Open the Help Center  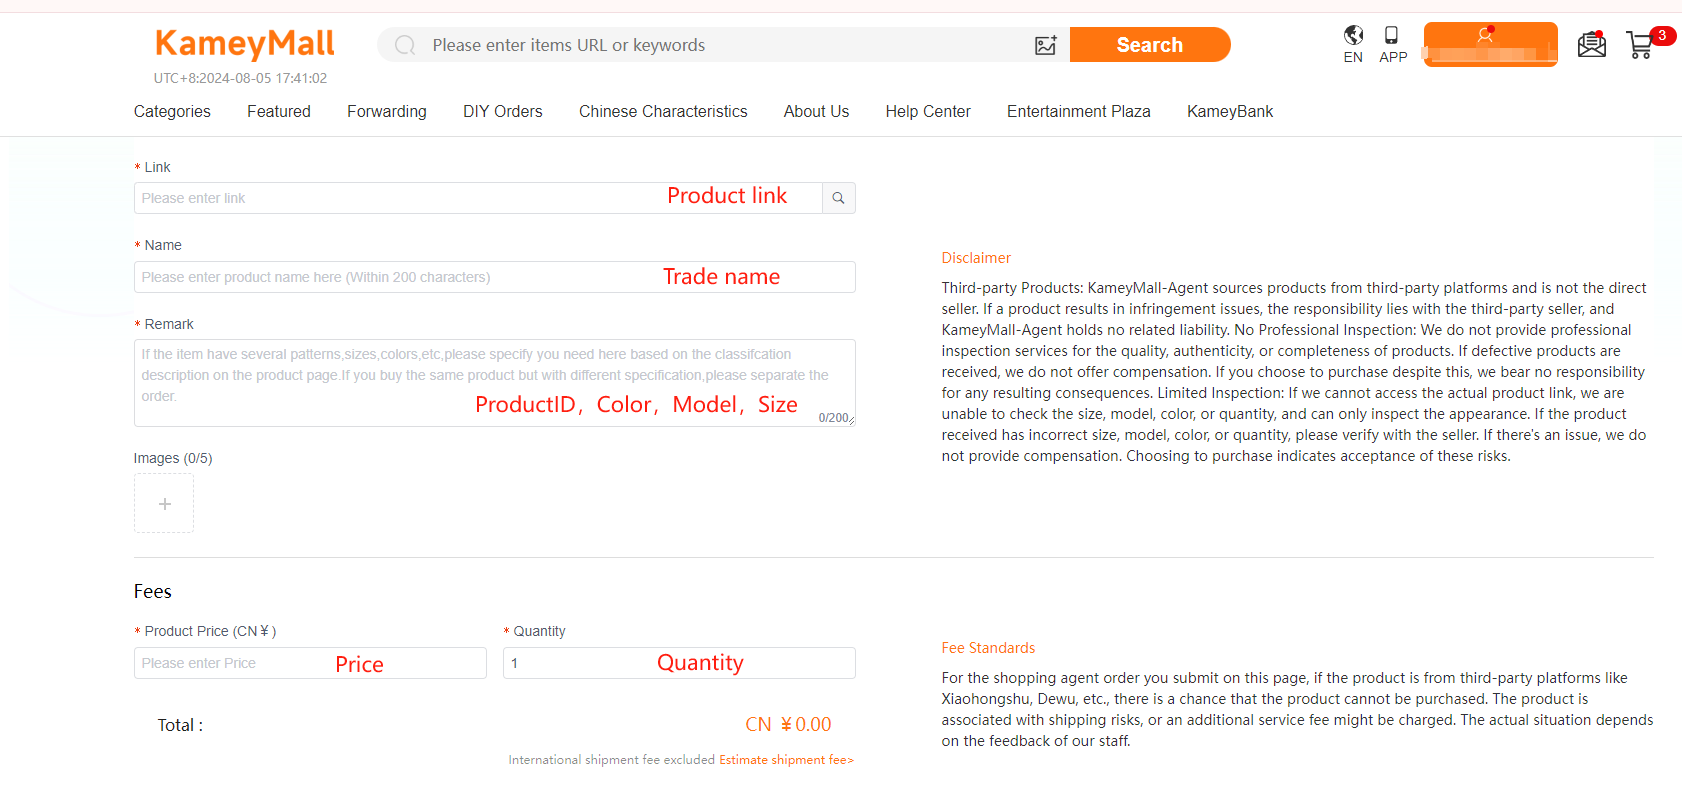point(928,112)
